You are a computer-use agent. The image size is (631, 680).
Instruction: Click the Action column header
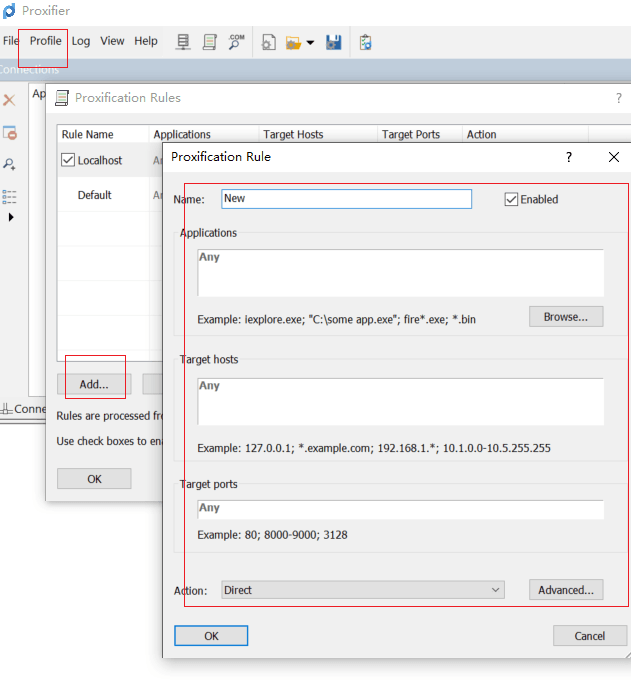point(525,134)
